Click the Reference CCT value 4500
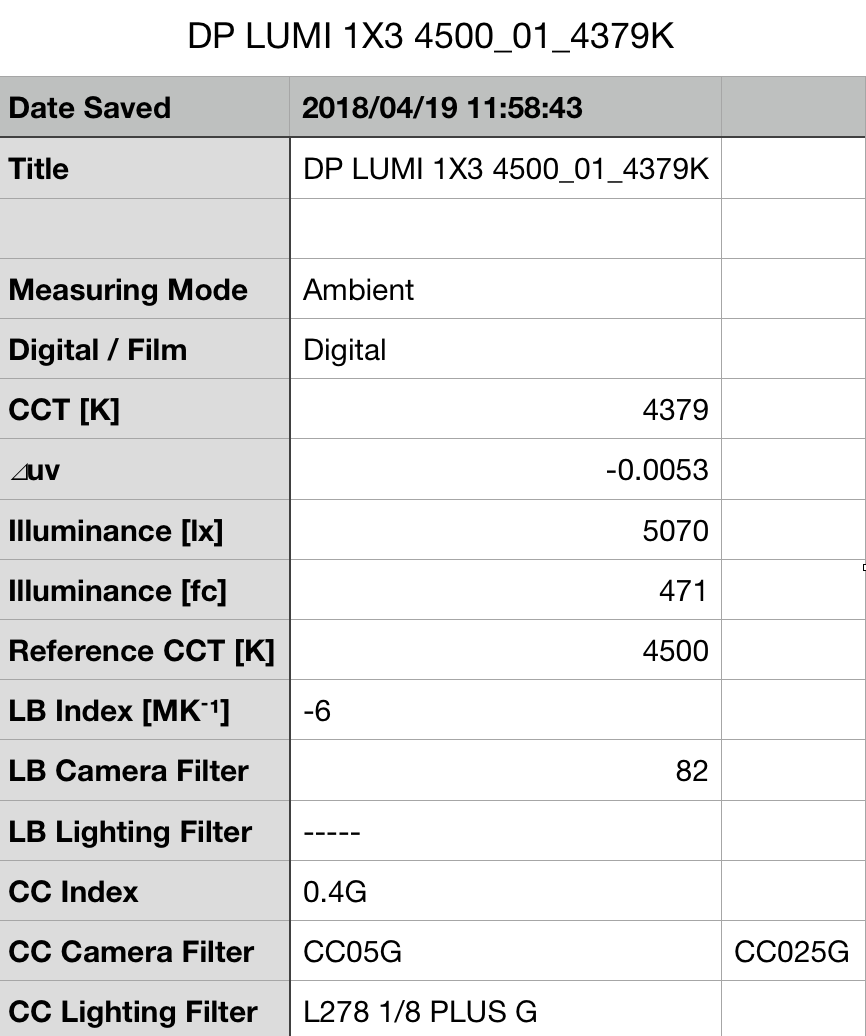This screenshot has width=866, height=1036. [x=675, y=651]
